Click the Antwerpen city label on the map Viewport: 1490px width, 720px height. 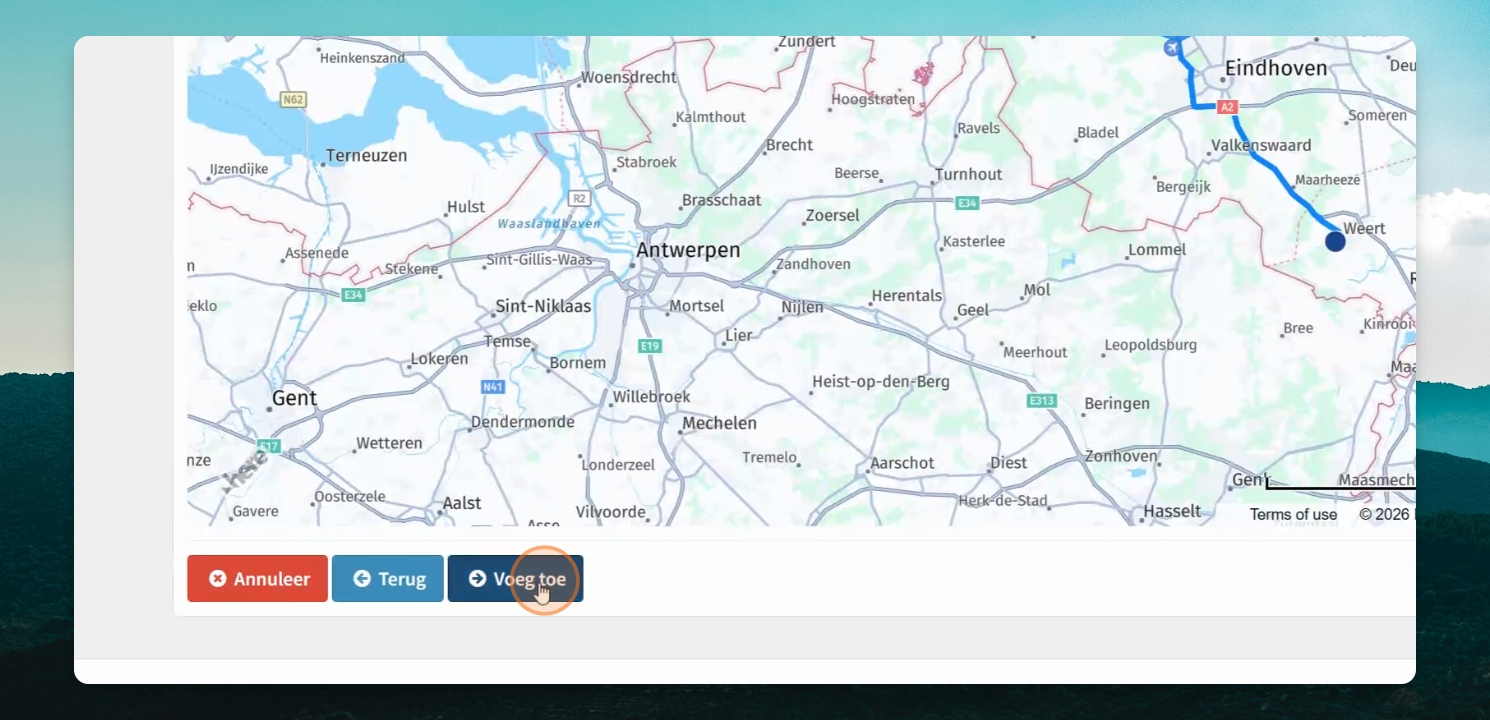click(x=688, y=250)
